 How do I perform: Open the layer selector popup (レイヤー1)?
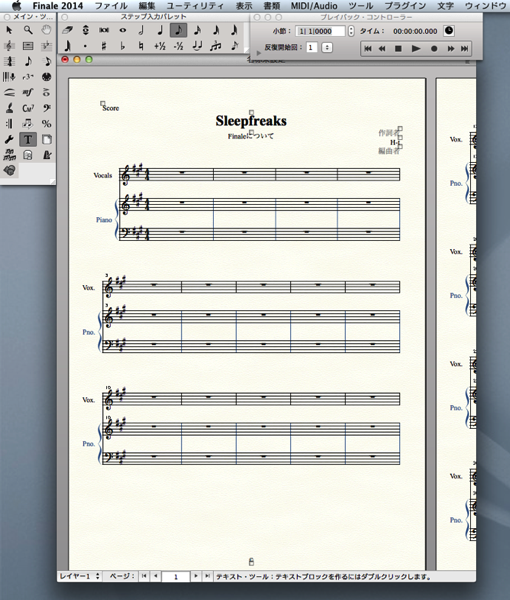click(x=80, y=576)
